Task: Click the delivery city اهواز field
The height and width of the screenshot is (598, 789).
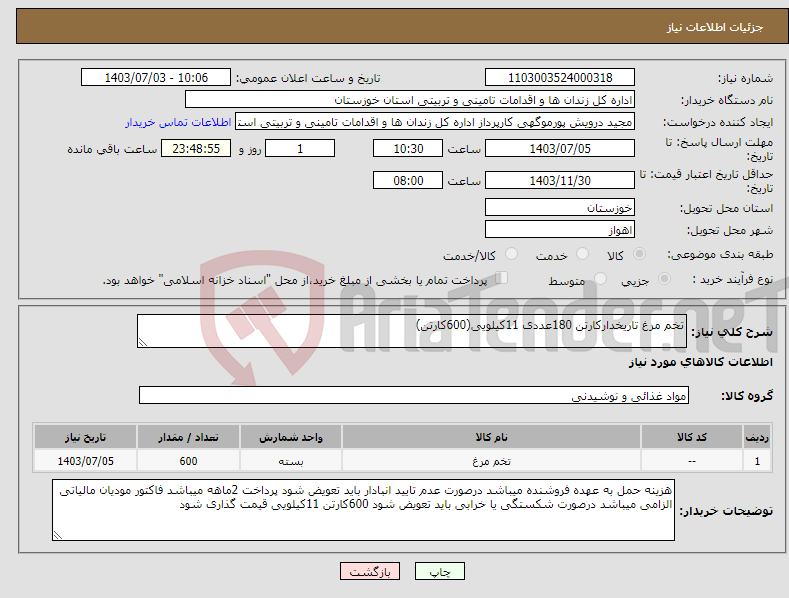Action: [560, 230]
